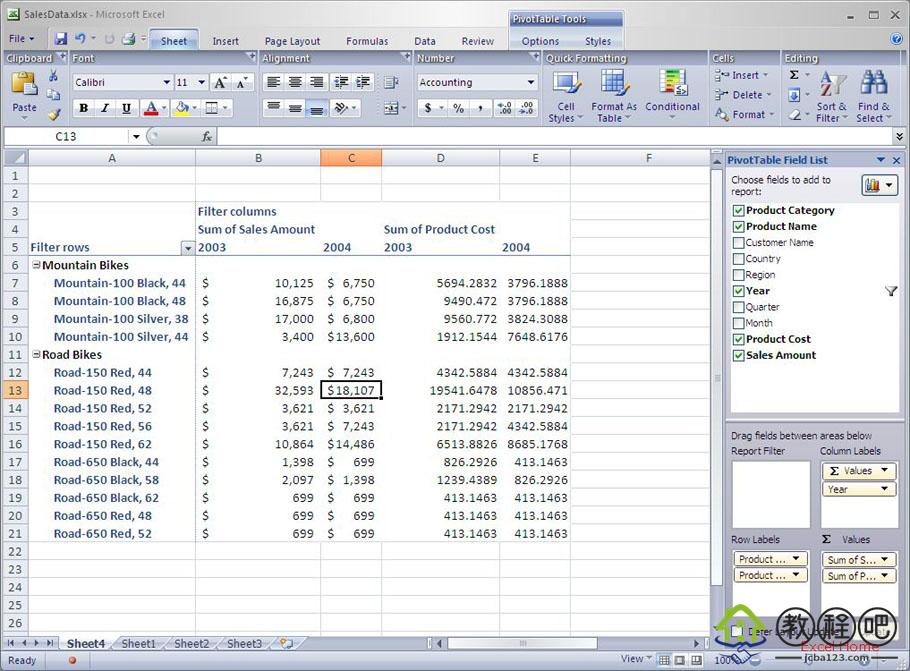This screenshot has width=910, height=671.
Task: Open the Filter rows dropdown arrow
Action: [187, 248]
